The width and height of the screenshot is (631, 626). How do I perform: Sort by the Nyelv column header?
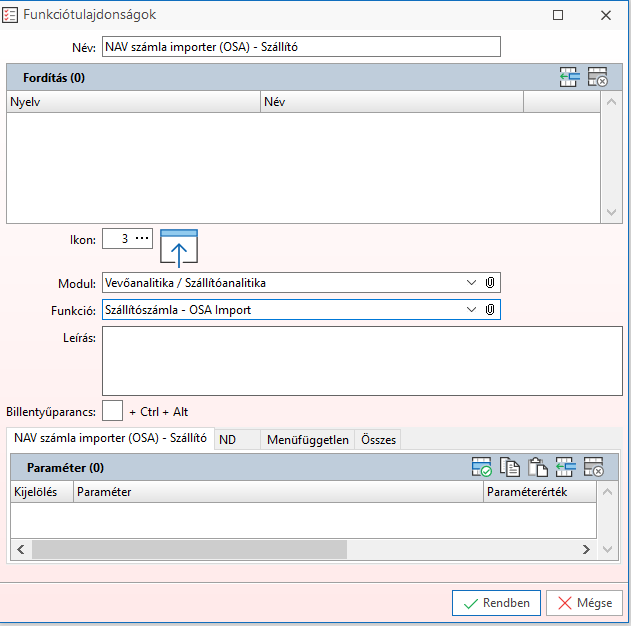pos(133,102)
